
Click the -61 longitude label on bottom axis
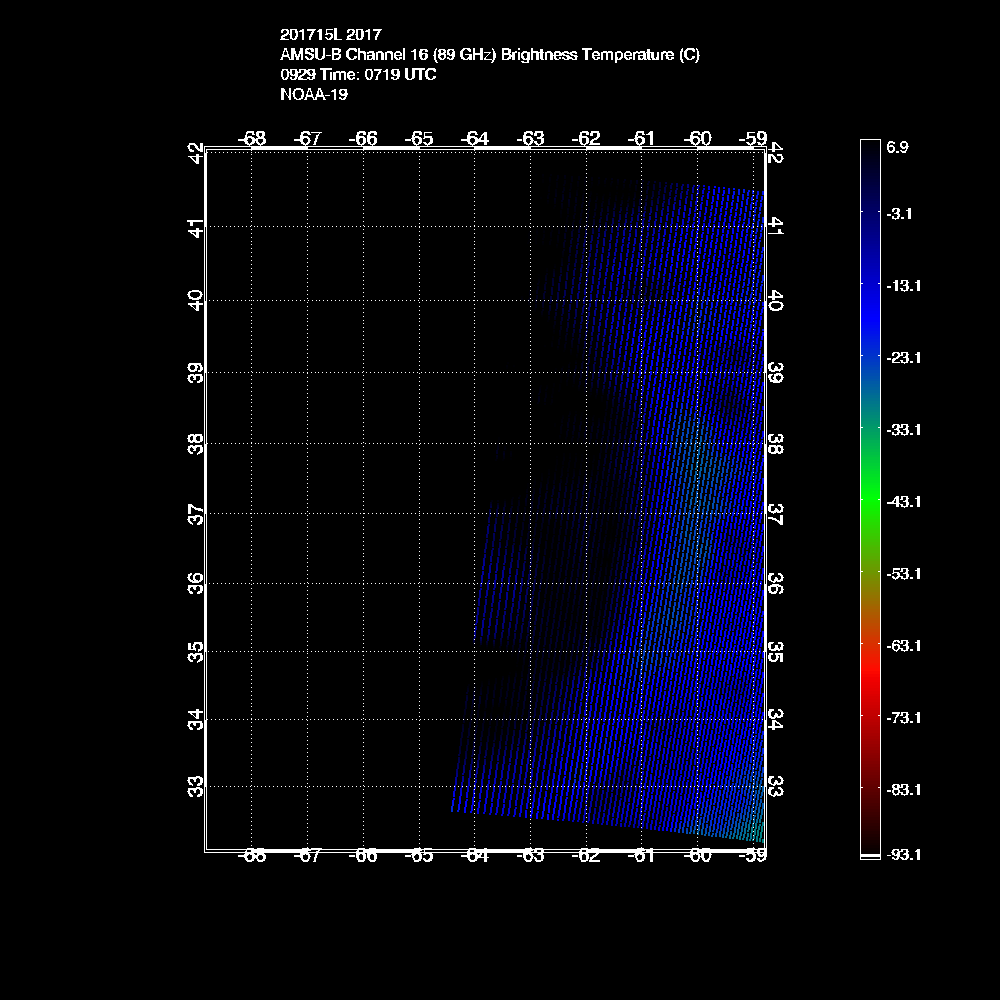pyautogui.click(x=641, y=856)
